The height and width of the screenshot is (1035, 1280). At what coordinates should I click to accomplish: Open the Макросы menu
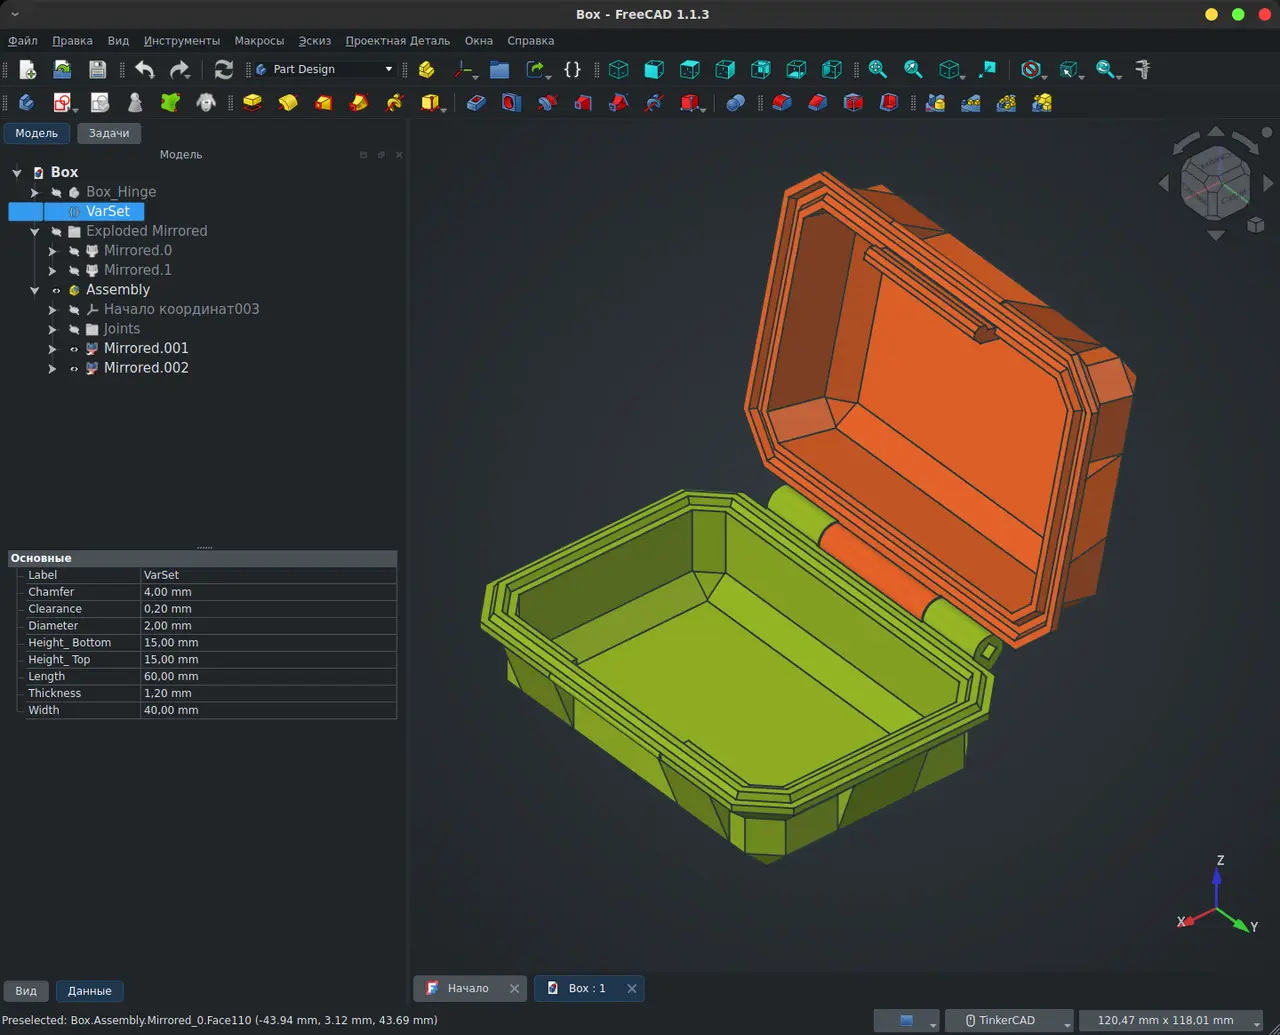(259, 41)
